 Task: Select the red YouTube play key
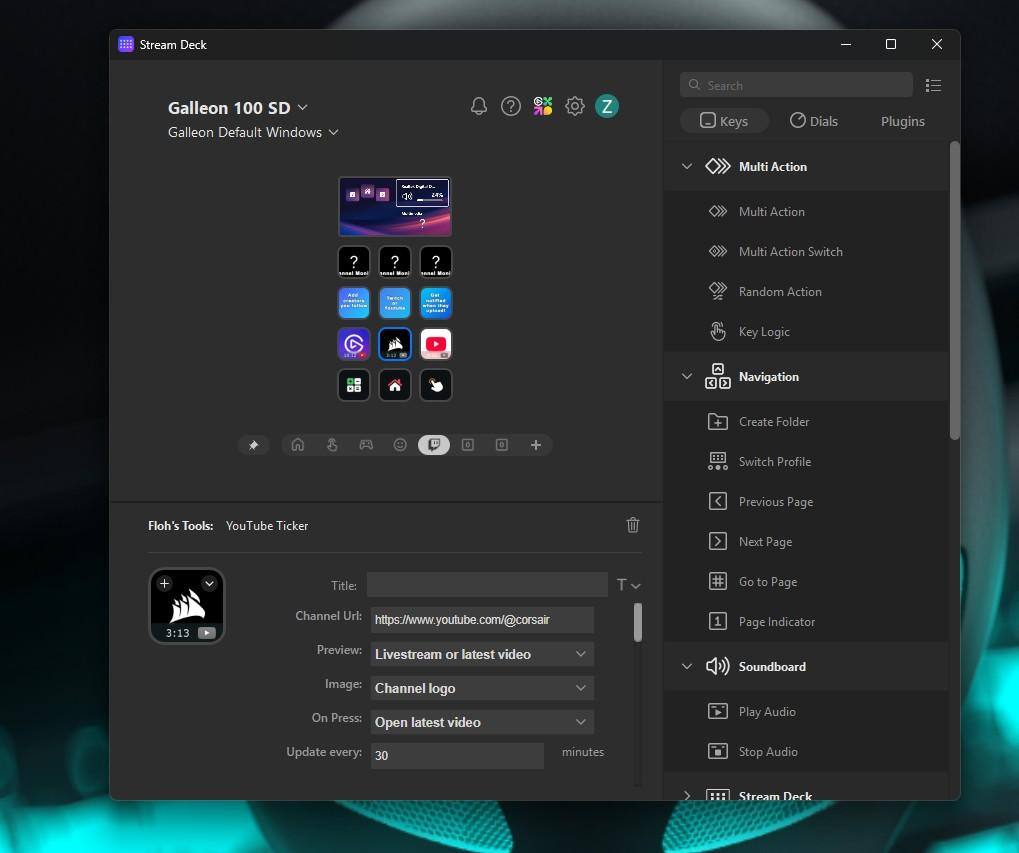[435, 344]
